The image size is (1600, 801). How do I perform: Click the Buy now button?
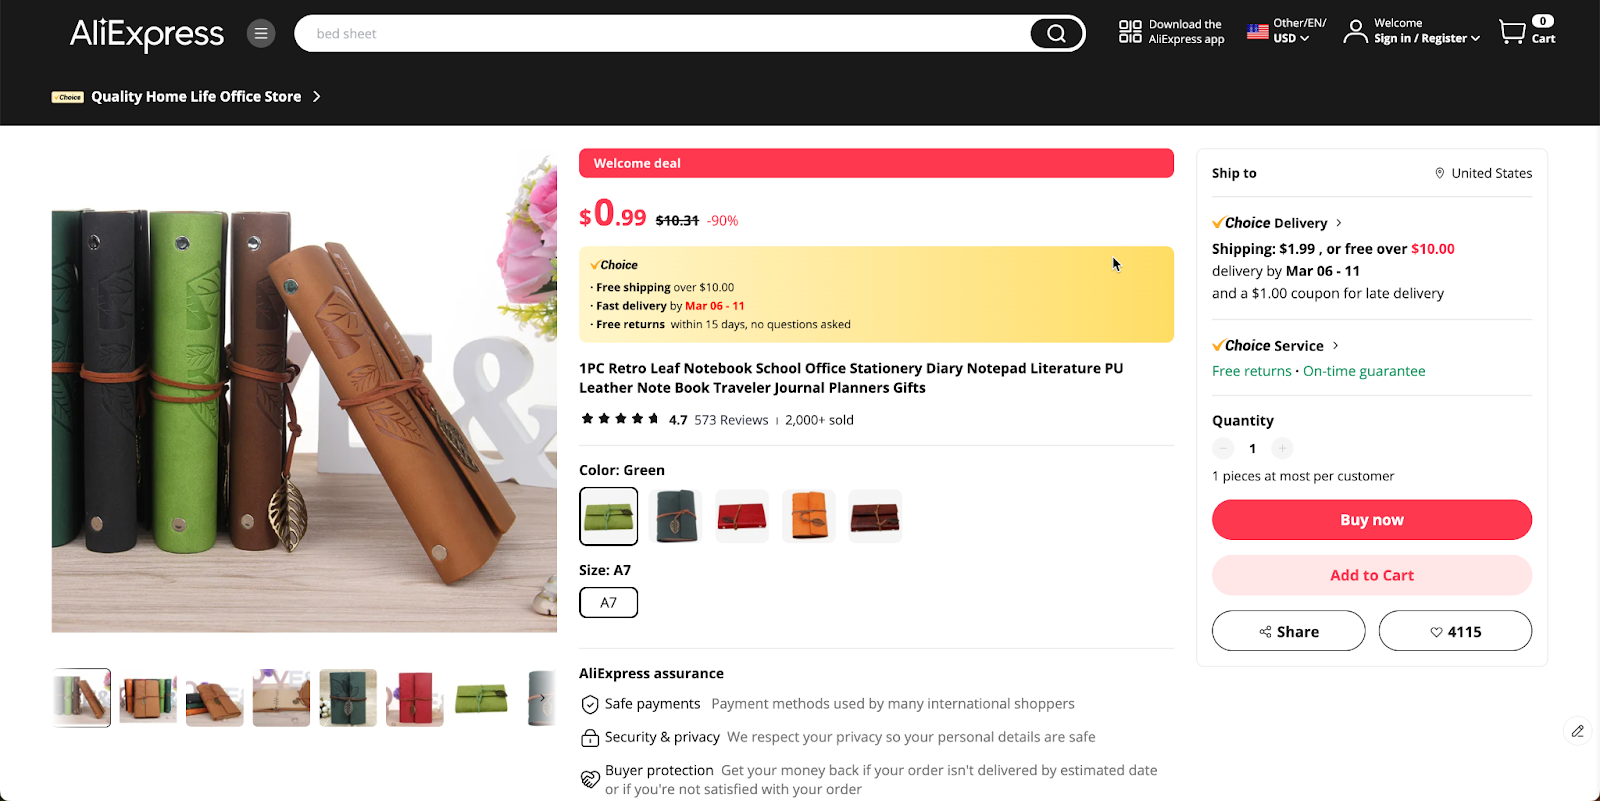(1371, 519)
